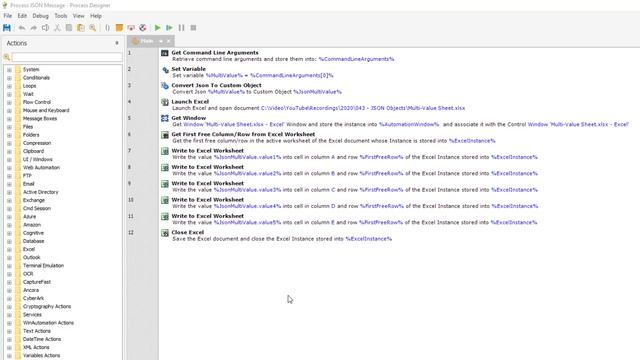
Task: Click the Get First Free Column/Row icon
Action: (165, 135)
